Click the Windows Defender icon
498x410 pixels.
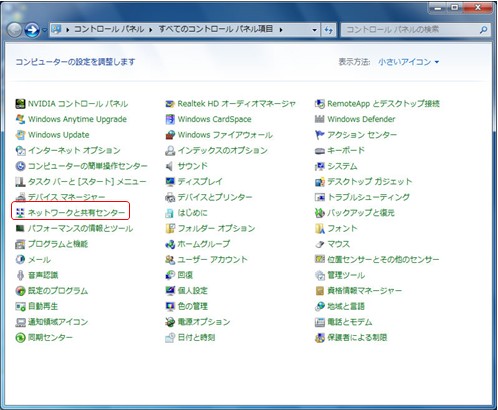pyautogui.click(x=320, y=119)
